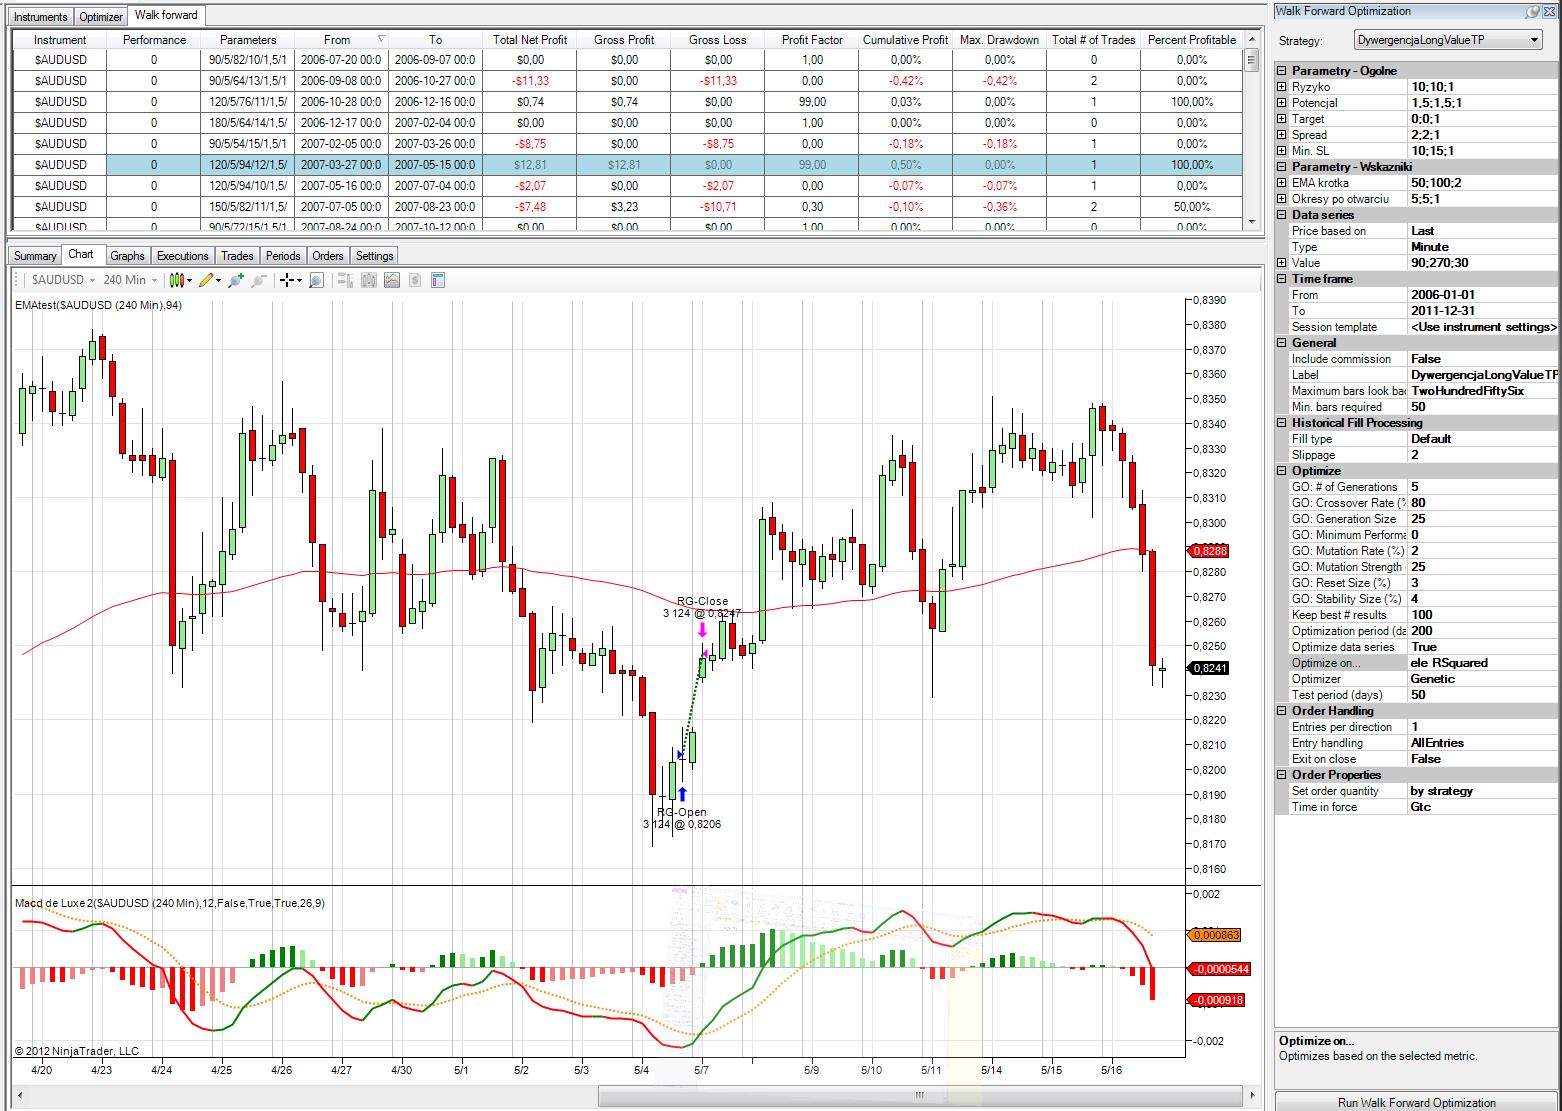Select the drawing tools pencil icon
Screen dimensions: 1562x1111
point(209,280)
